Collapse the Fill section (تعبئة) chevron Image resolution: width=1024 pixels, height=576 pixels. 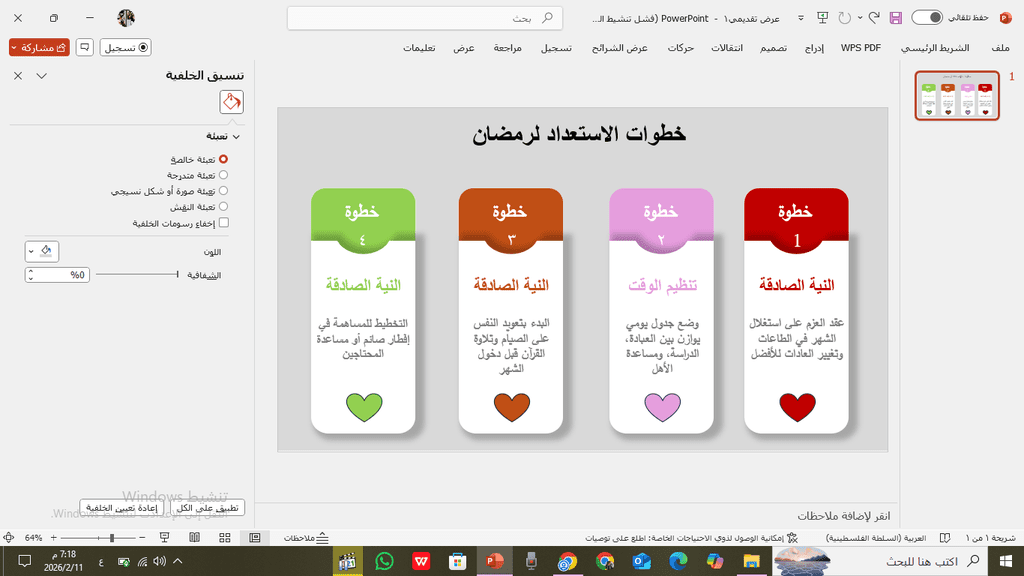pos(236,136)
